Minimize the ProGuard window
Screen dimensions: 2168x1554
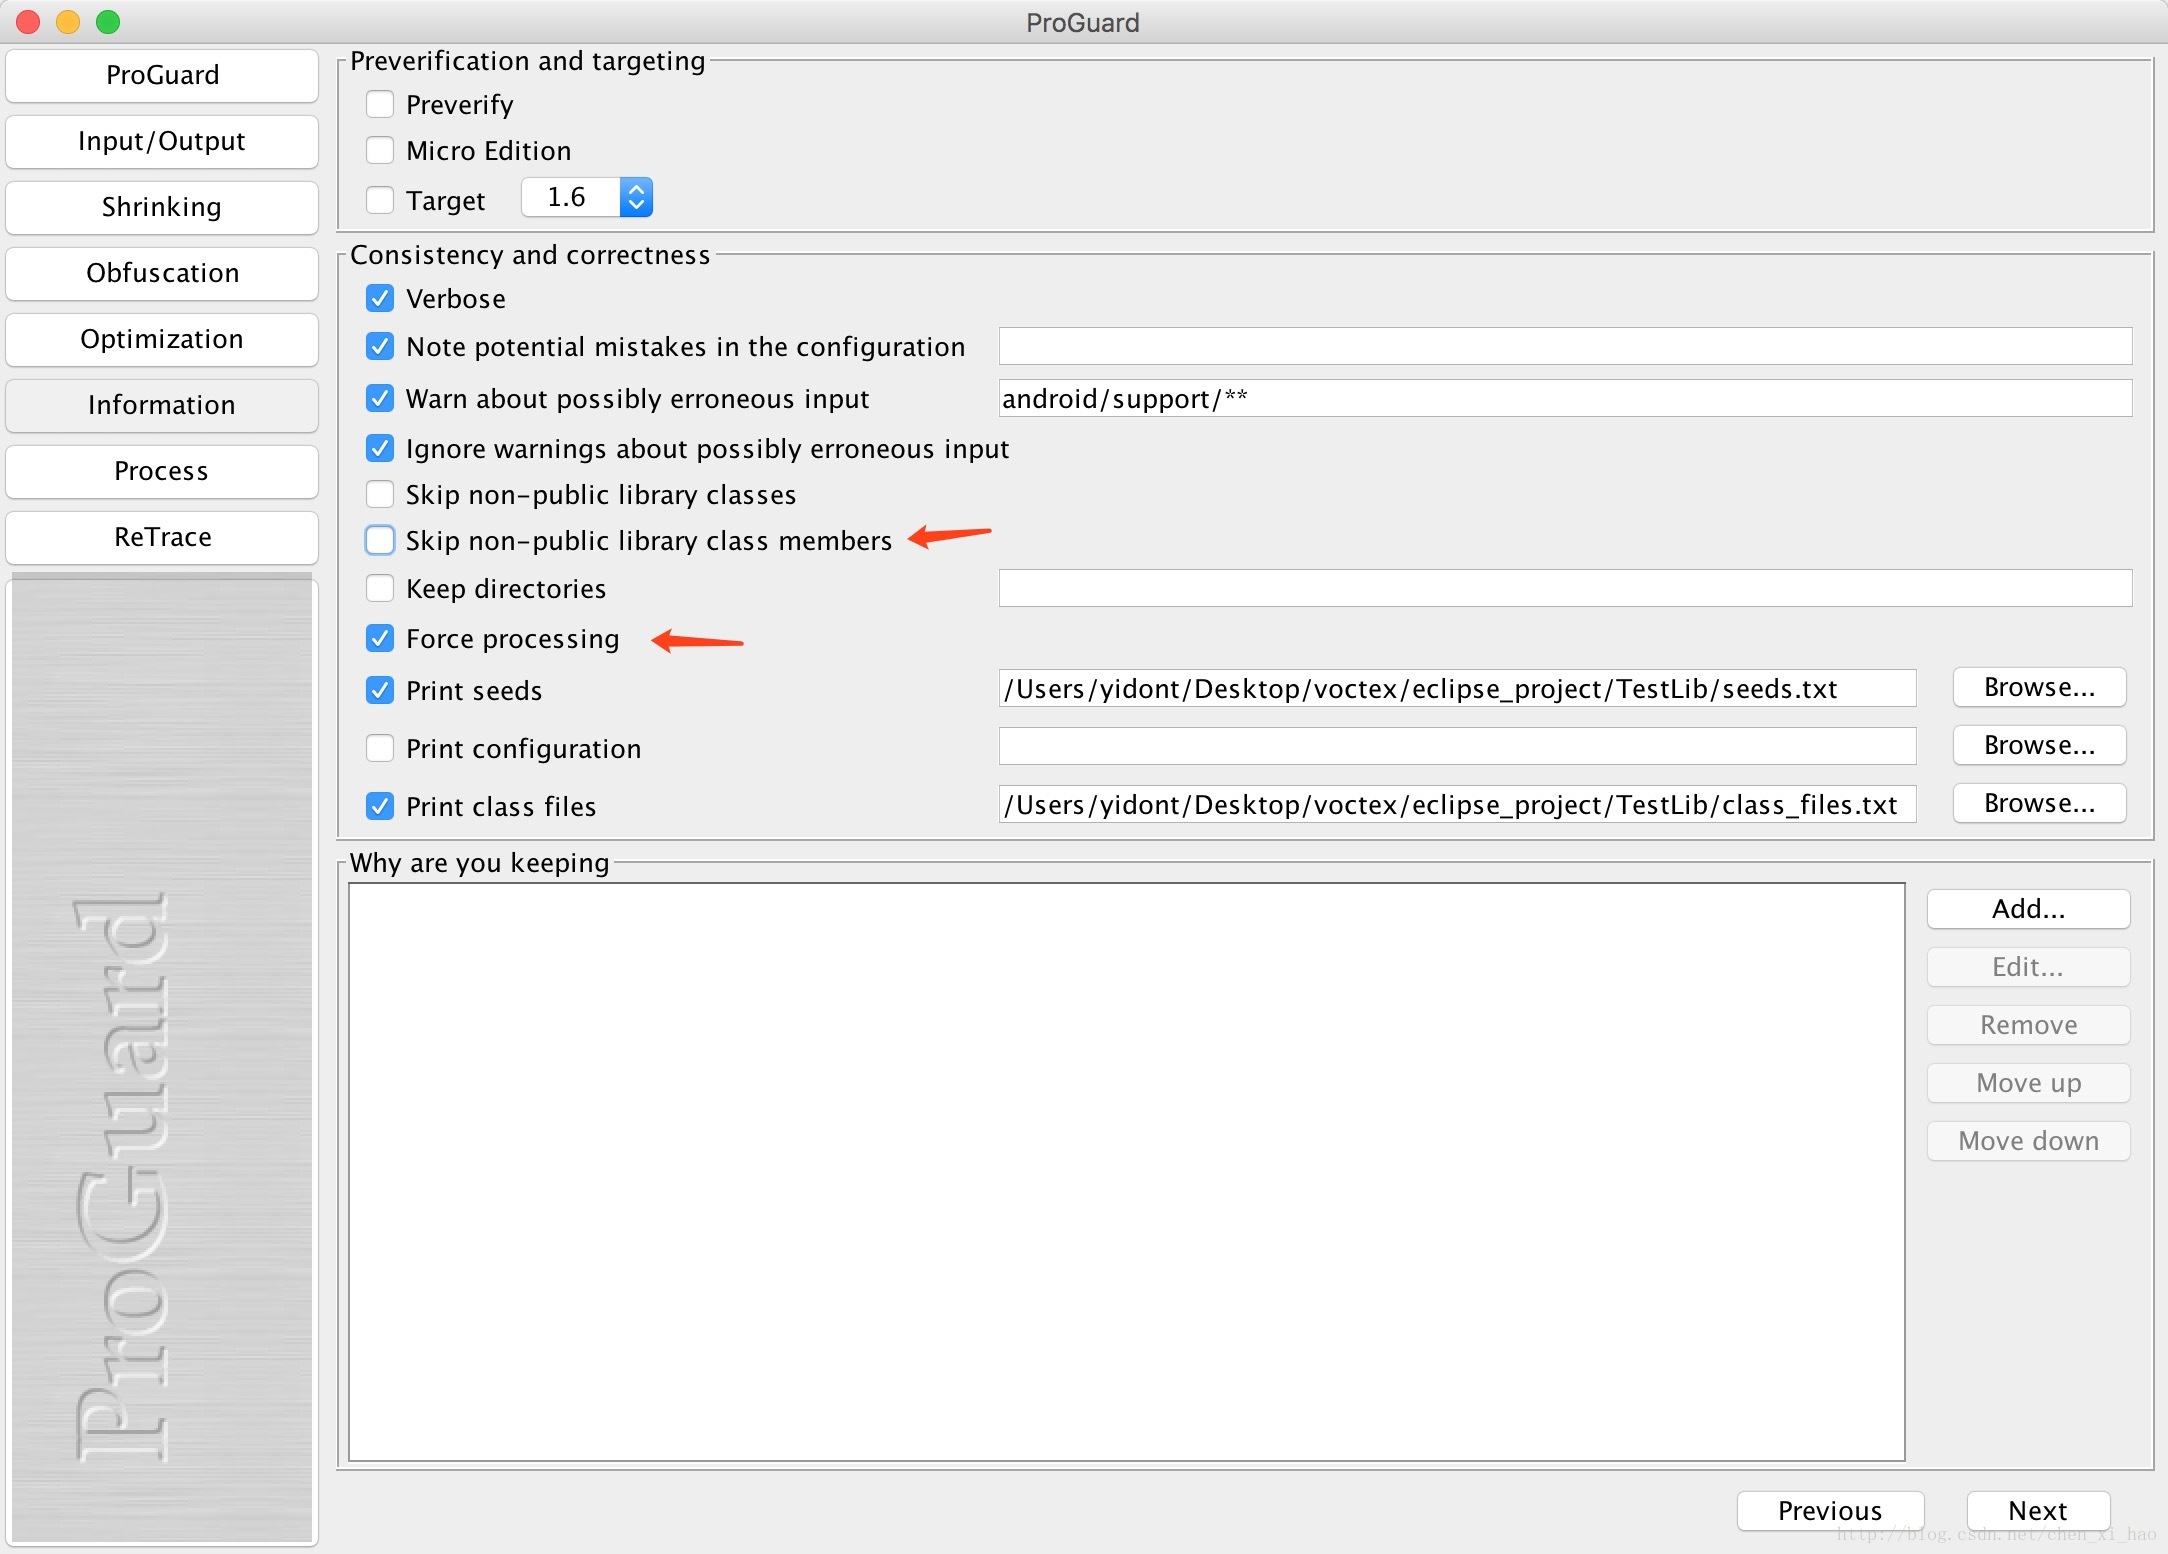pos(68,22)
